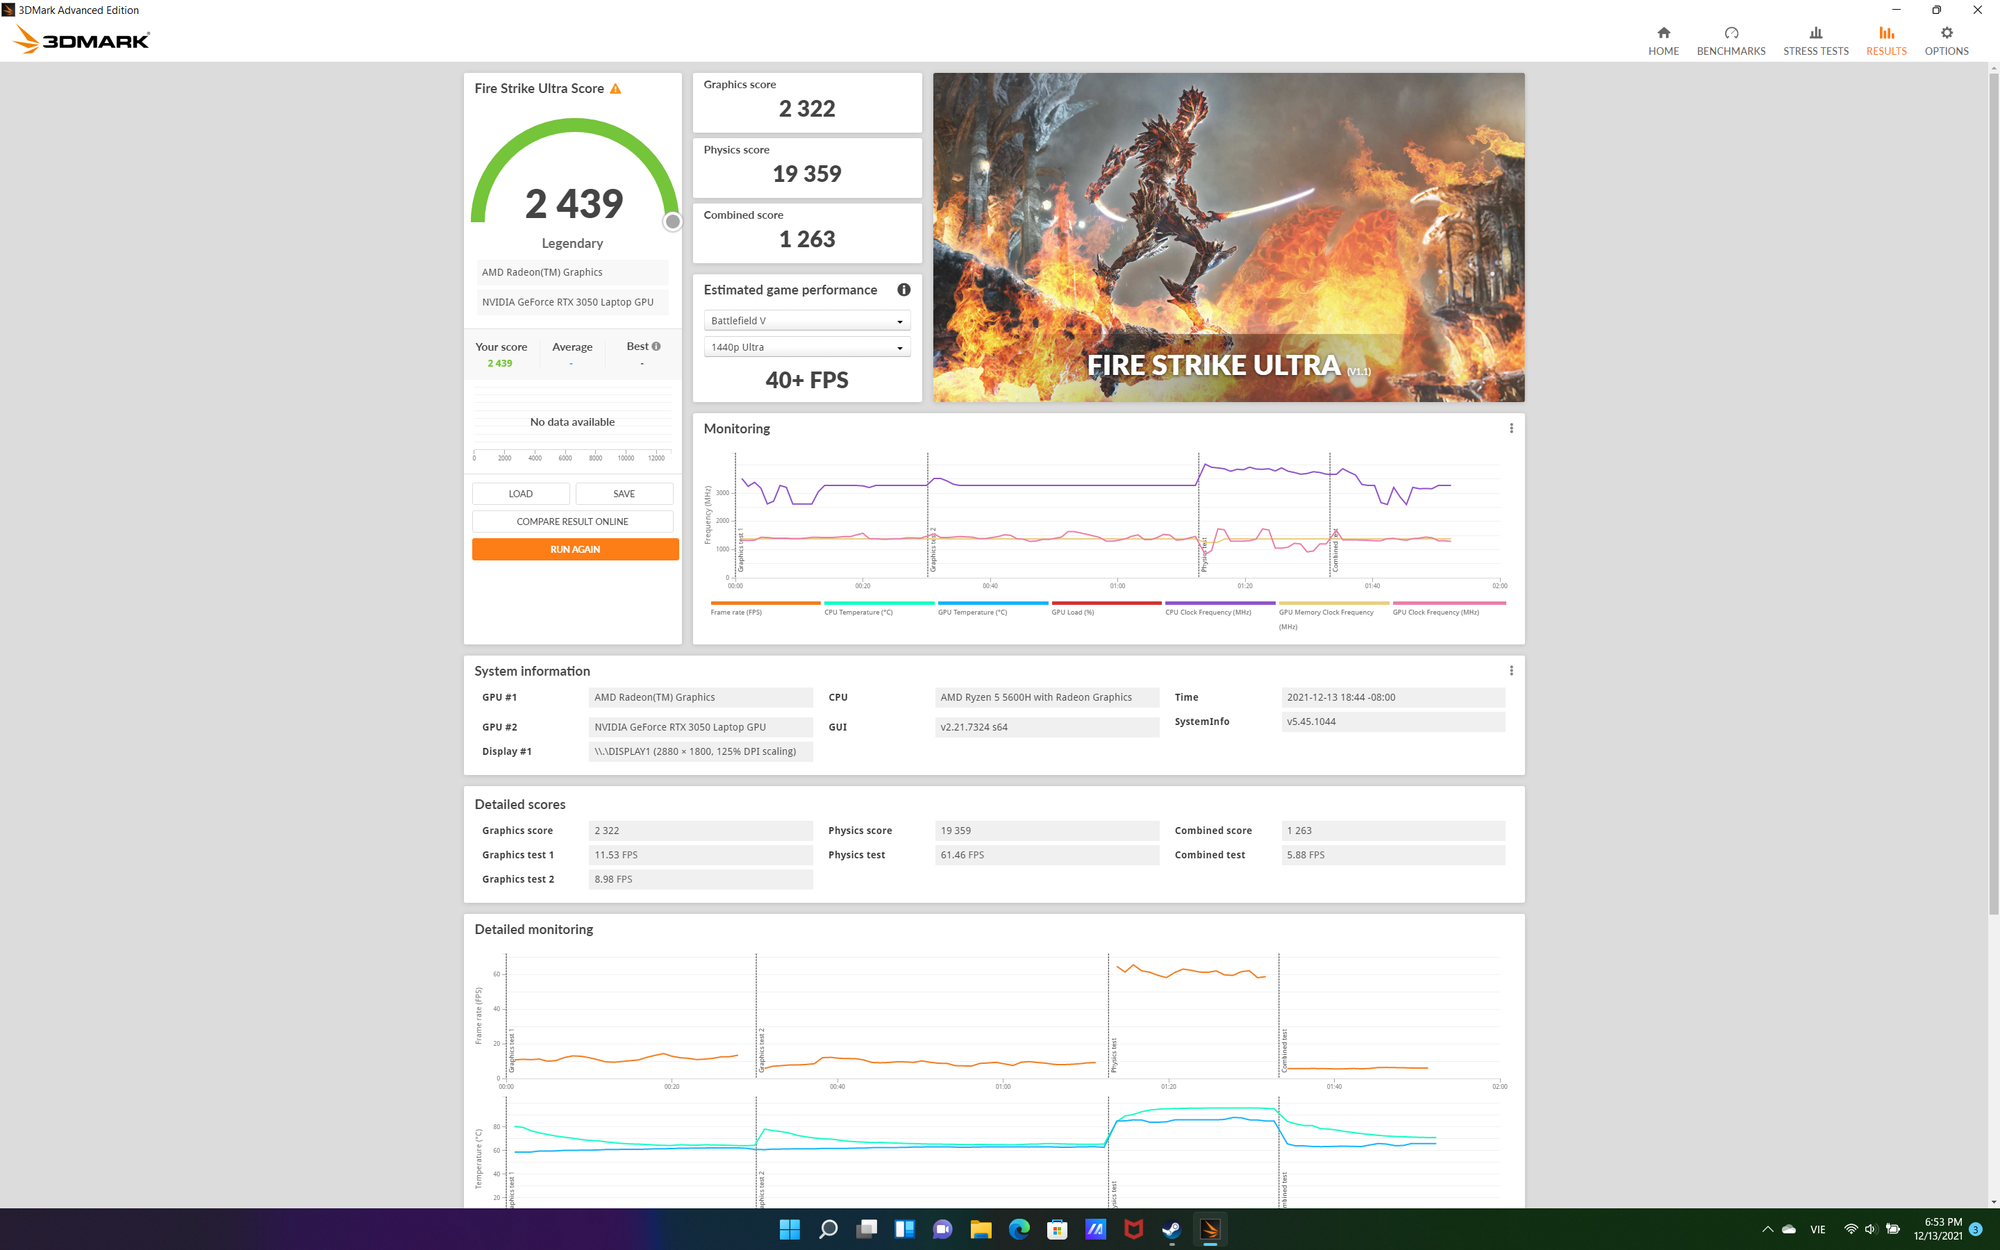Viewport: 2000px width, 1250px height.
Task: Click the GUI version v2.21.7324 s64
Action: coord(1047,727)
